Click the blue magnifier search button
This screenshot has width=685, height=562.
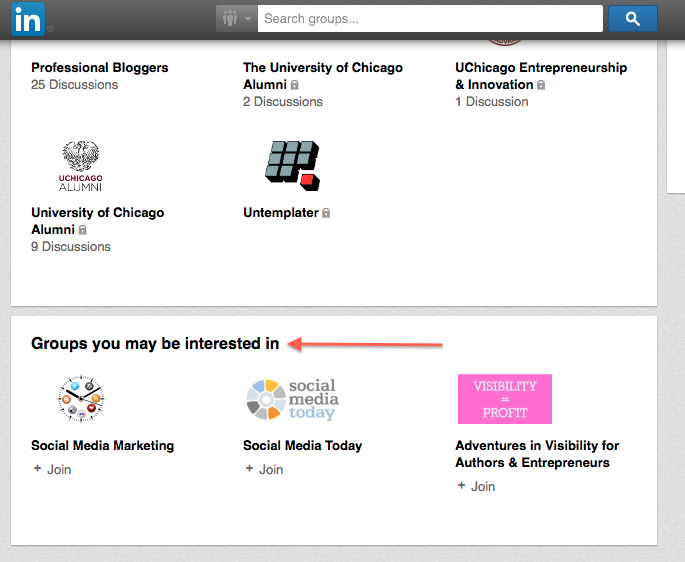tap(633, 19)
